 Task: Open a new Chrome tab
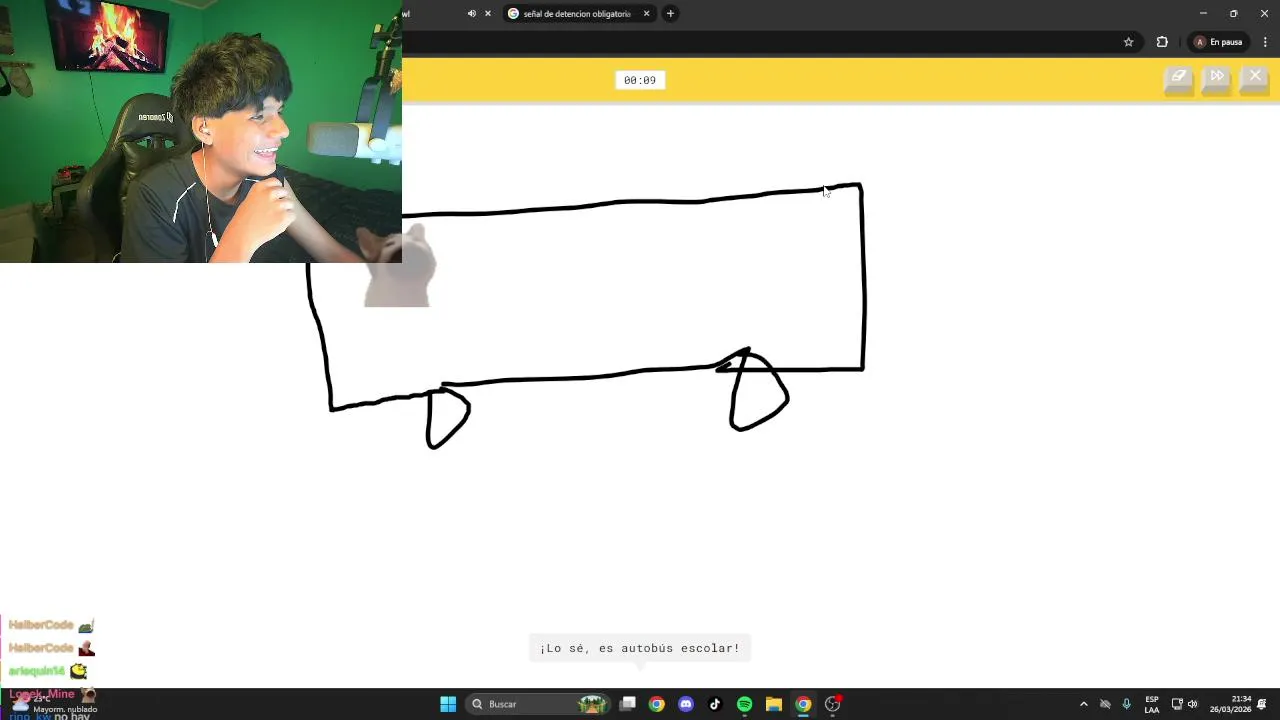pyautogui.click(x=670, y=14)
